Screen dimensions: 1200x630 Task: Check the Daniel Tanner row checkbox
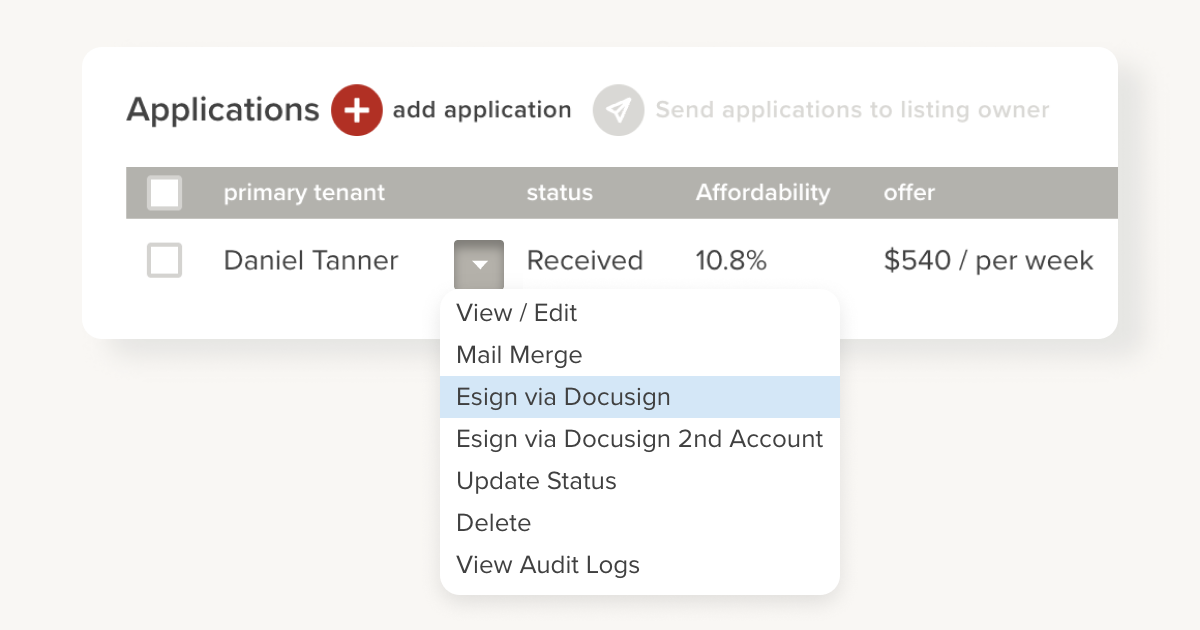point(164,261)
